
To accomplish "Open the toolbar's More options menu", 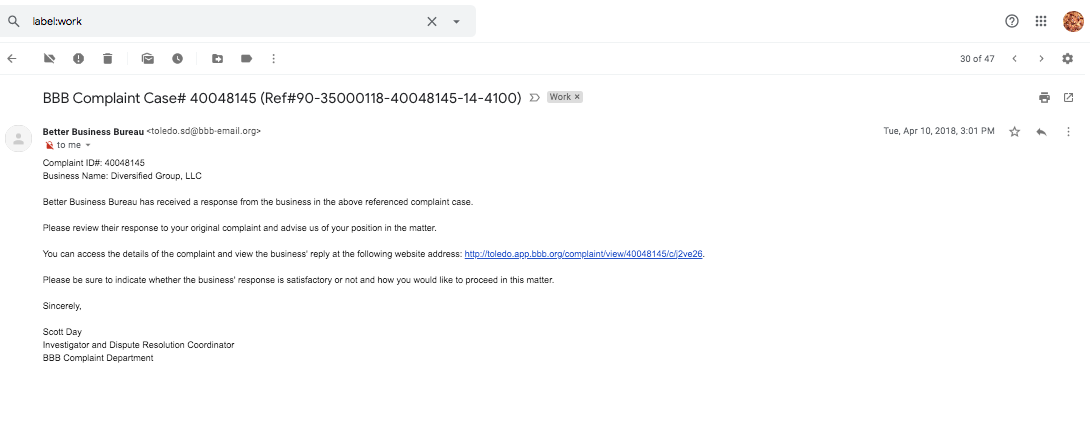I will (x=273, y=59).
